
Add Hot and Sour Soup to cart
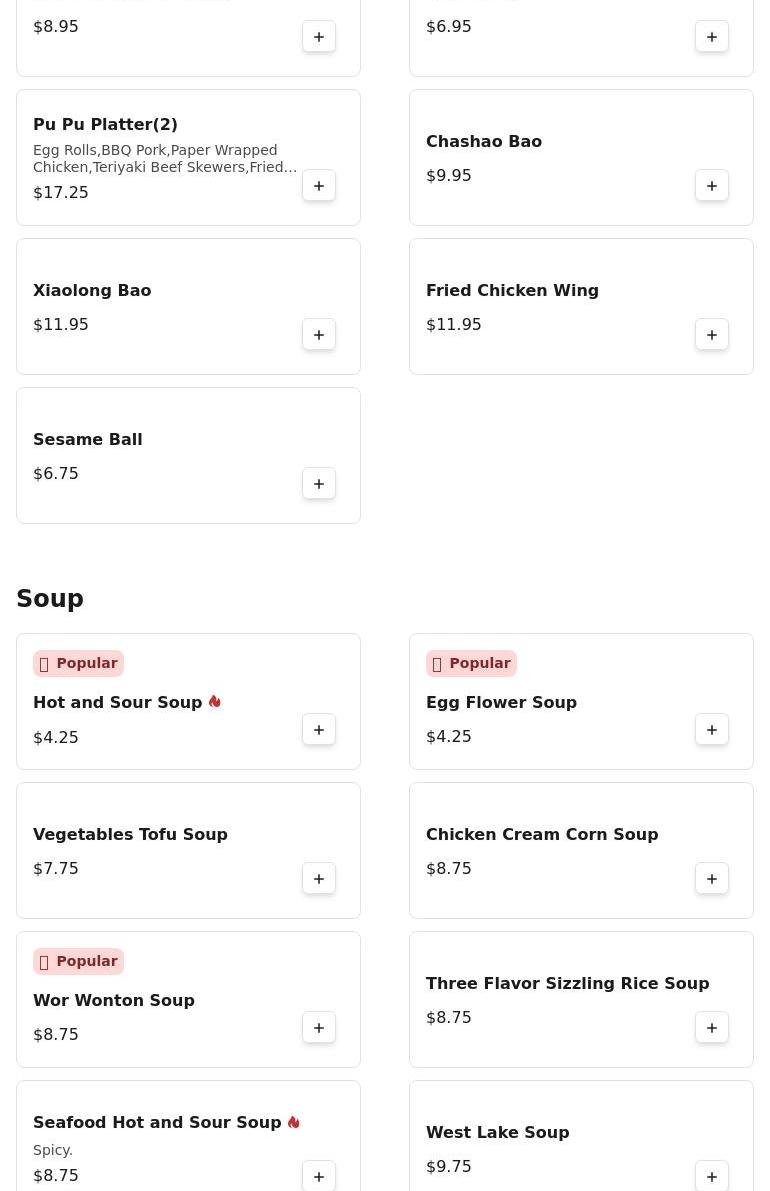point(319,729)
